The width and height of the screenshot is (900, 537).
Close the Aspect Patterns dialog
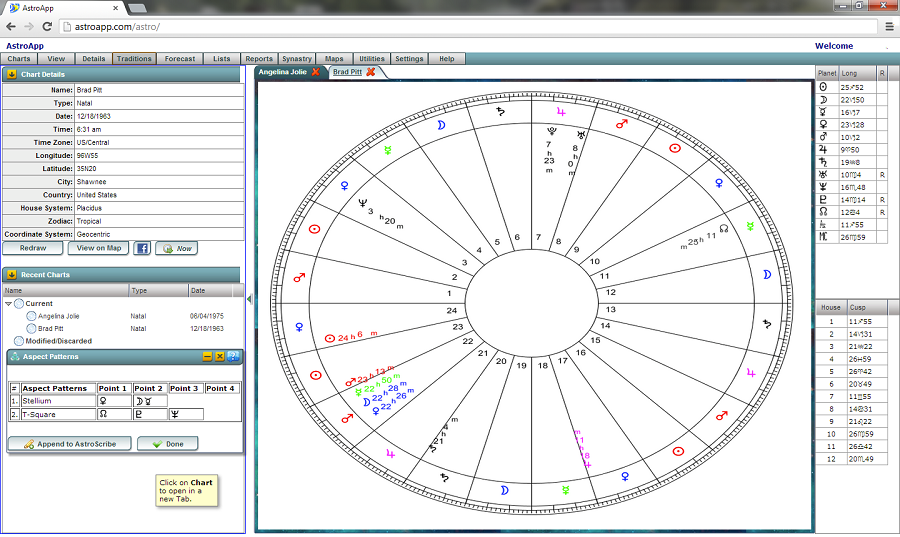click(x=220, y=356)
